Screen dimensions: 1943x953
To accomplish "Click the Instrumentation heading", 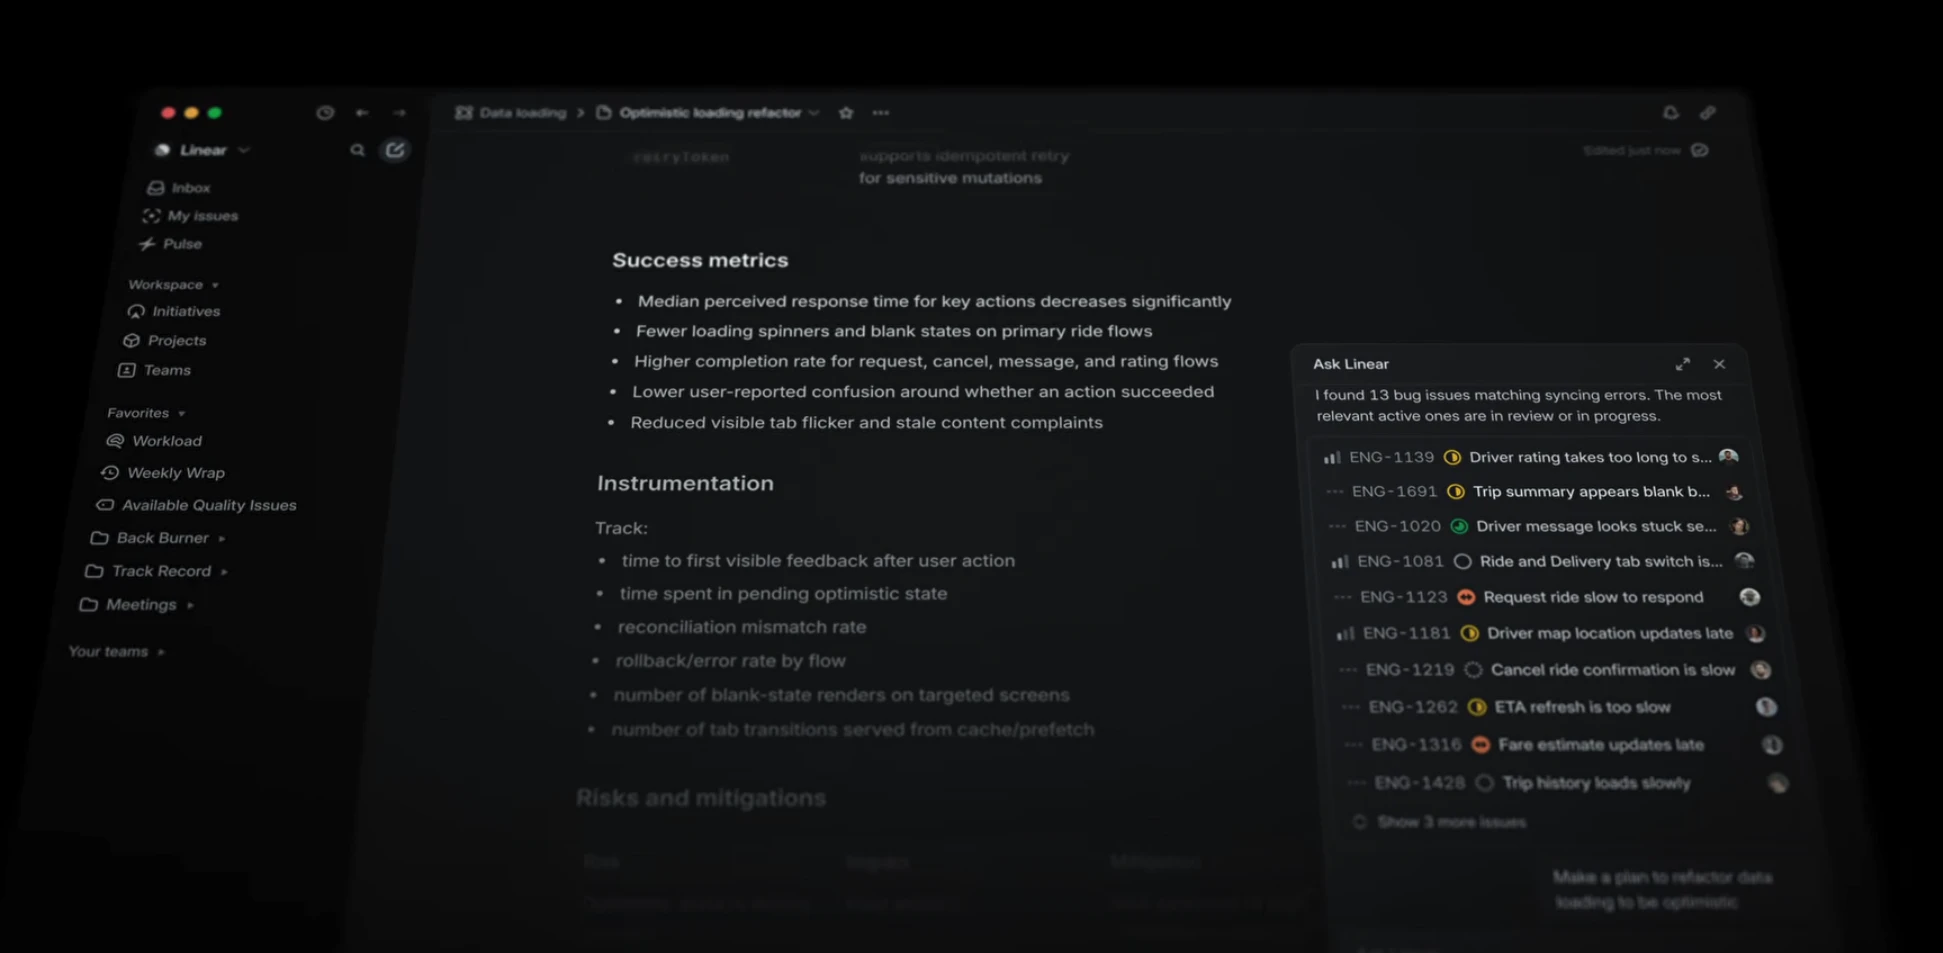I will (x=685, y=483).
